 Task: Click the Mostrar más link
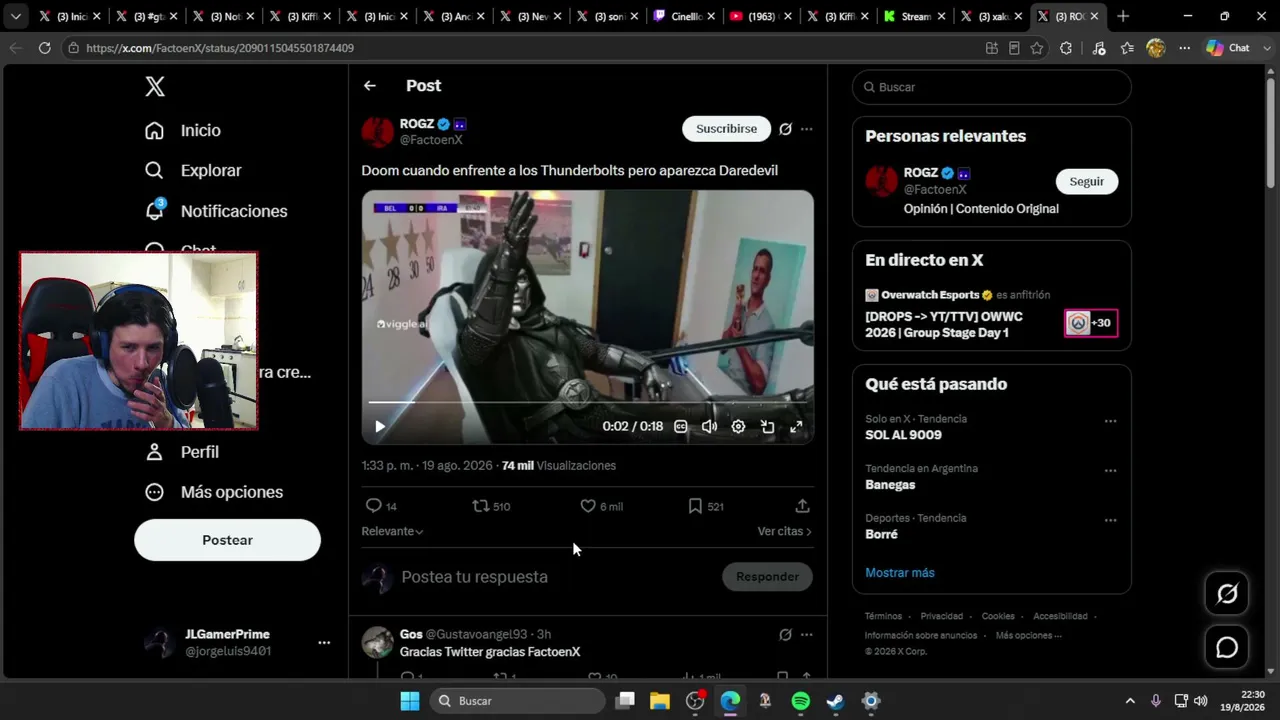click(x=900, y=573)
